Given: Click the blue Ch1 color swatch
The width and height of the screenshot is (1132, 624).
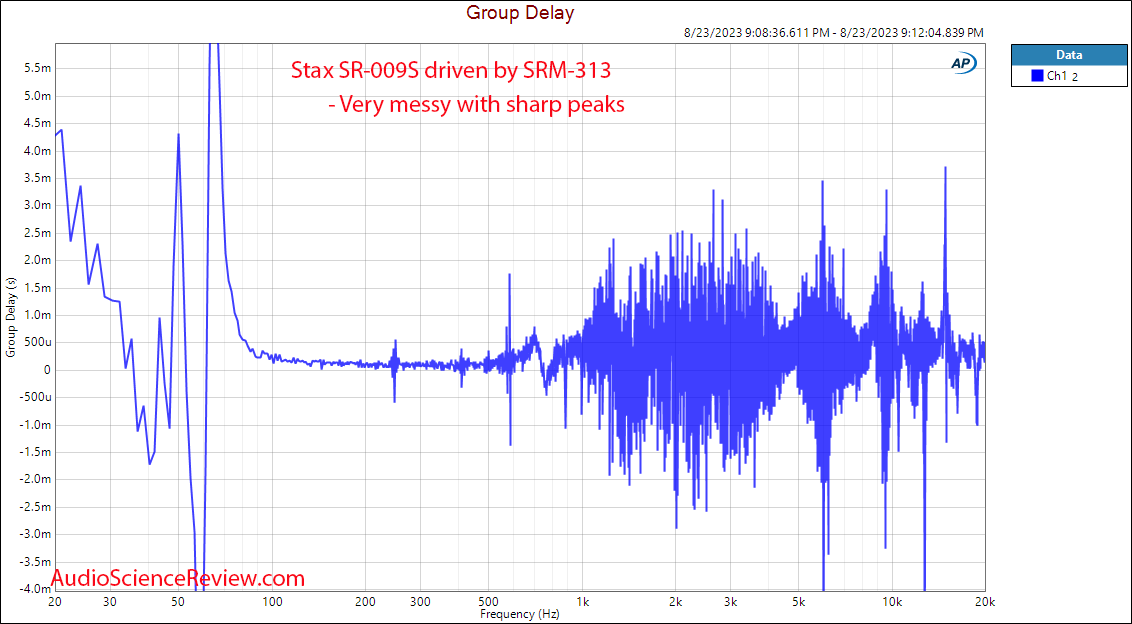Looking at the screenshot, I should (1036, 75).
